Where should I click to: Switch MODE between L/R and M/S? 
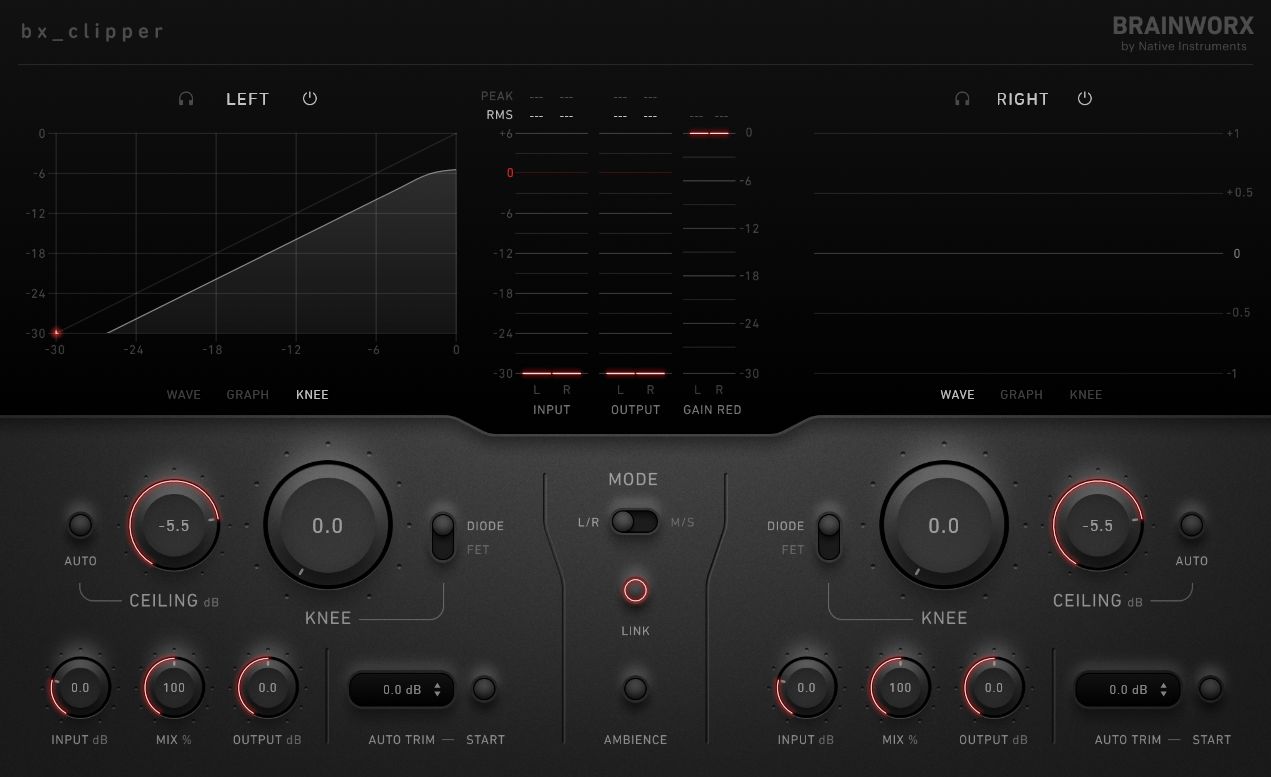click(635, 521)
